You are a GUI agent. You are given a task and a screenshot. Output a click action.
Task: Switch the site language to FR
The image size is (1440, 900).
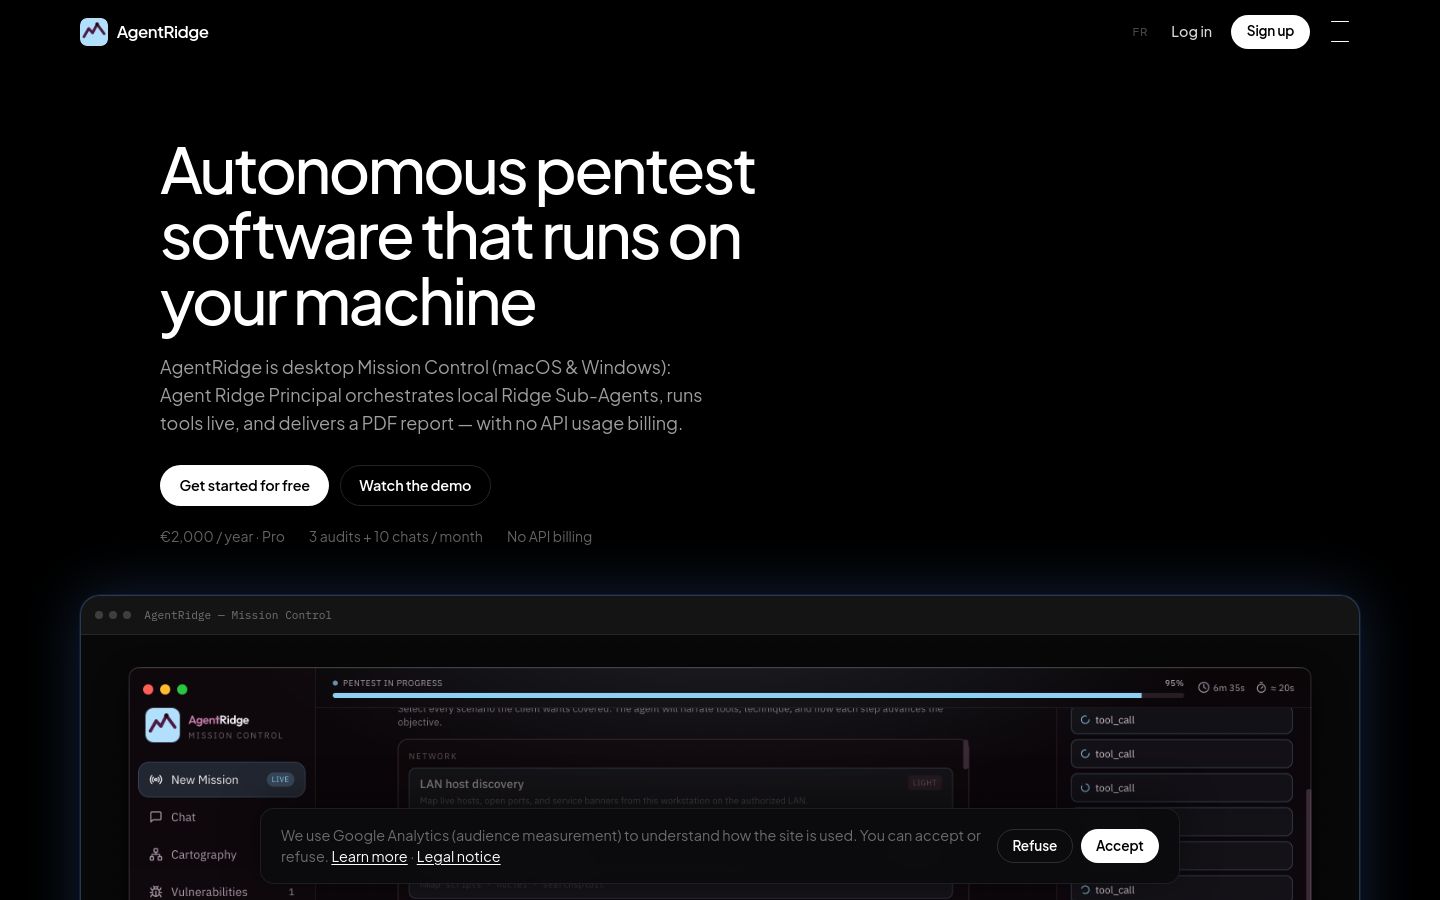click(1140, 32)
